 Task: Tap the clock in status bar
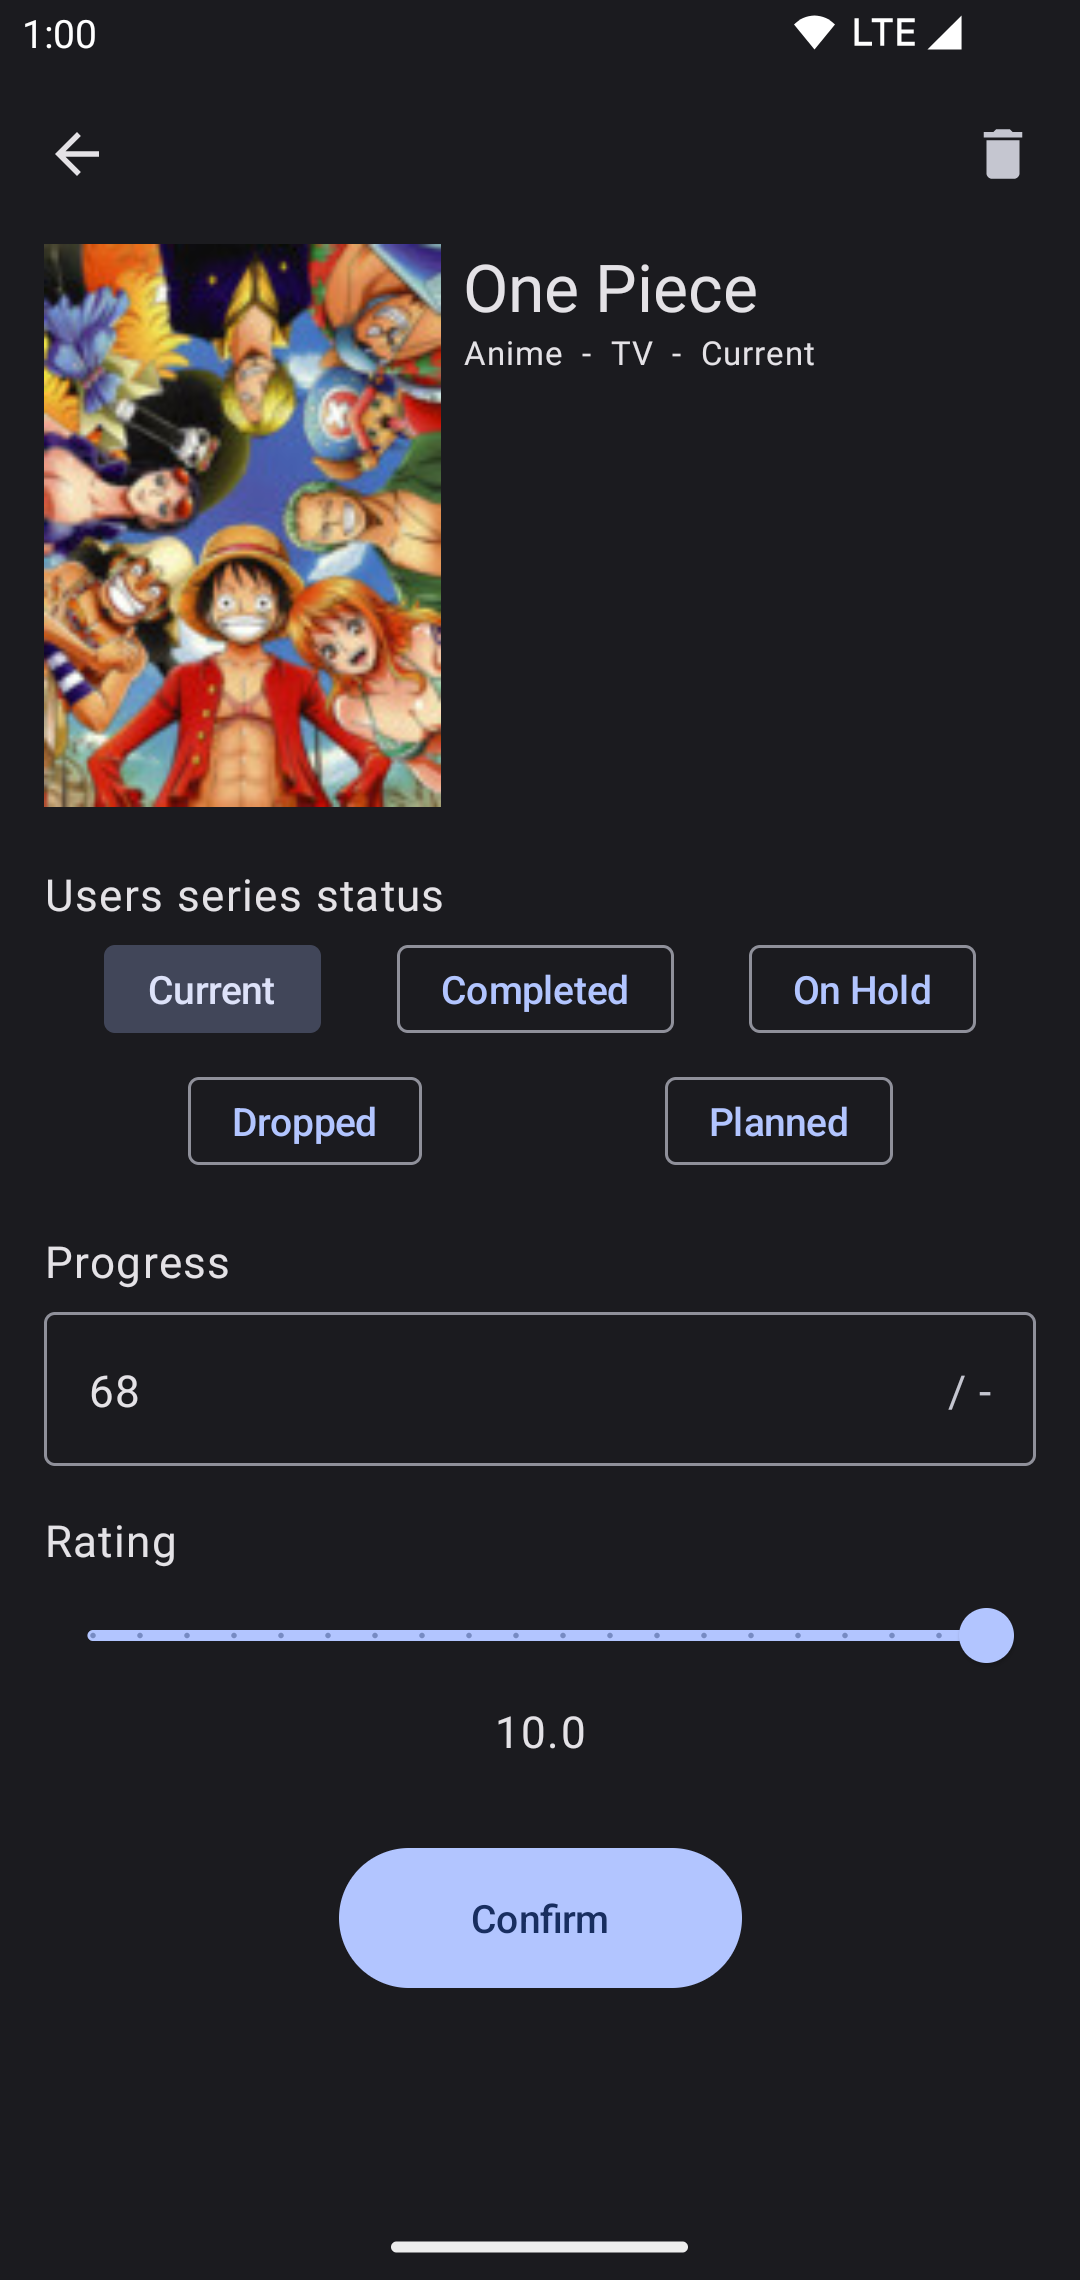(59, 34)
